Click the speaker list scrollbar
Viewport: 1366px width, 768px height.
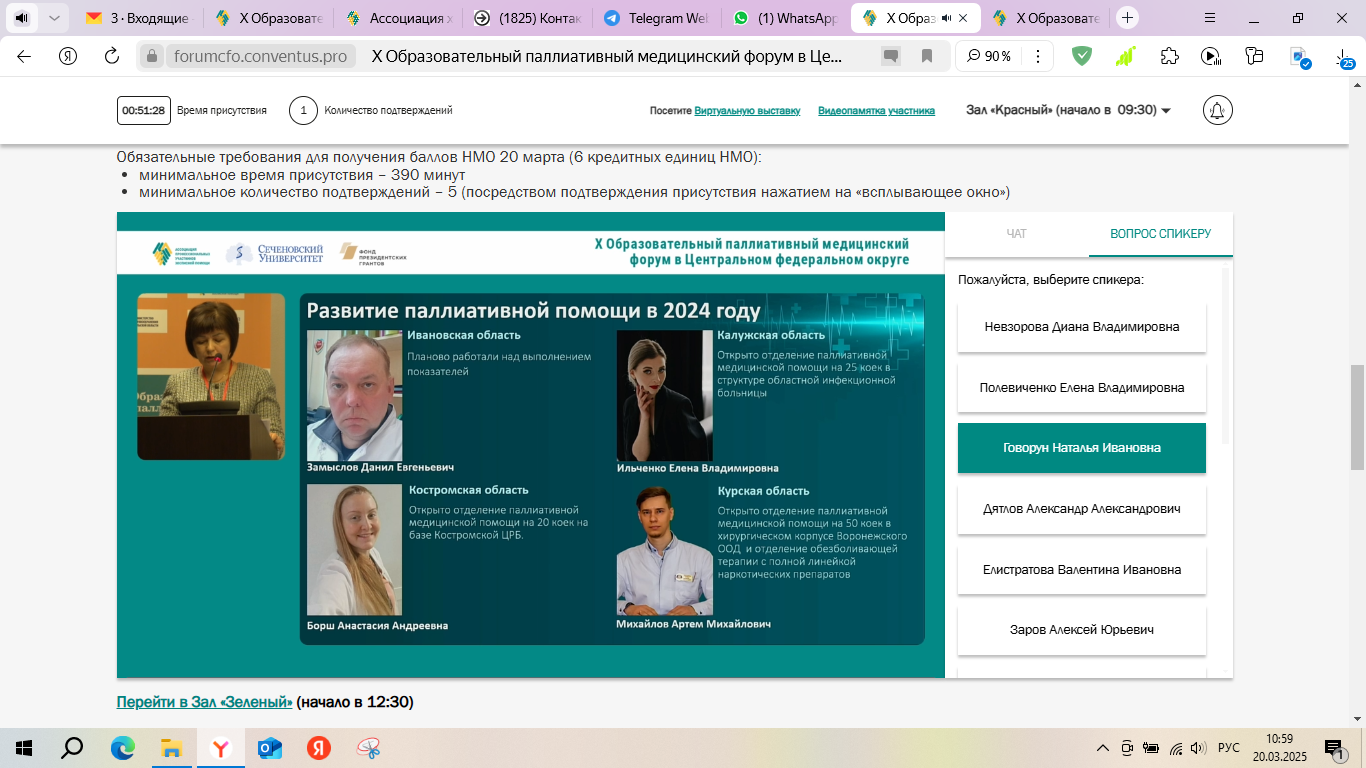1226,355
